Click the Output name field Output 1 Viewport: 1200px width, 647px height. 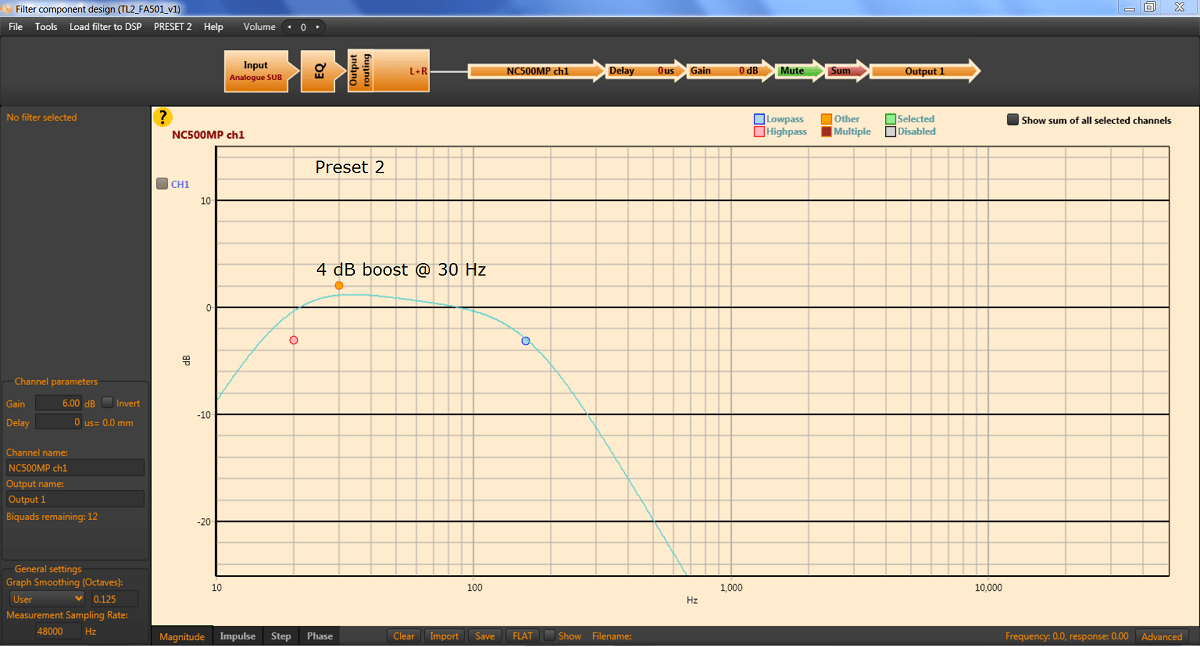[75, 499]
